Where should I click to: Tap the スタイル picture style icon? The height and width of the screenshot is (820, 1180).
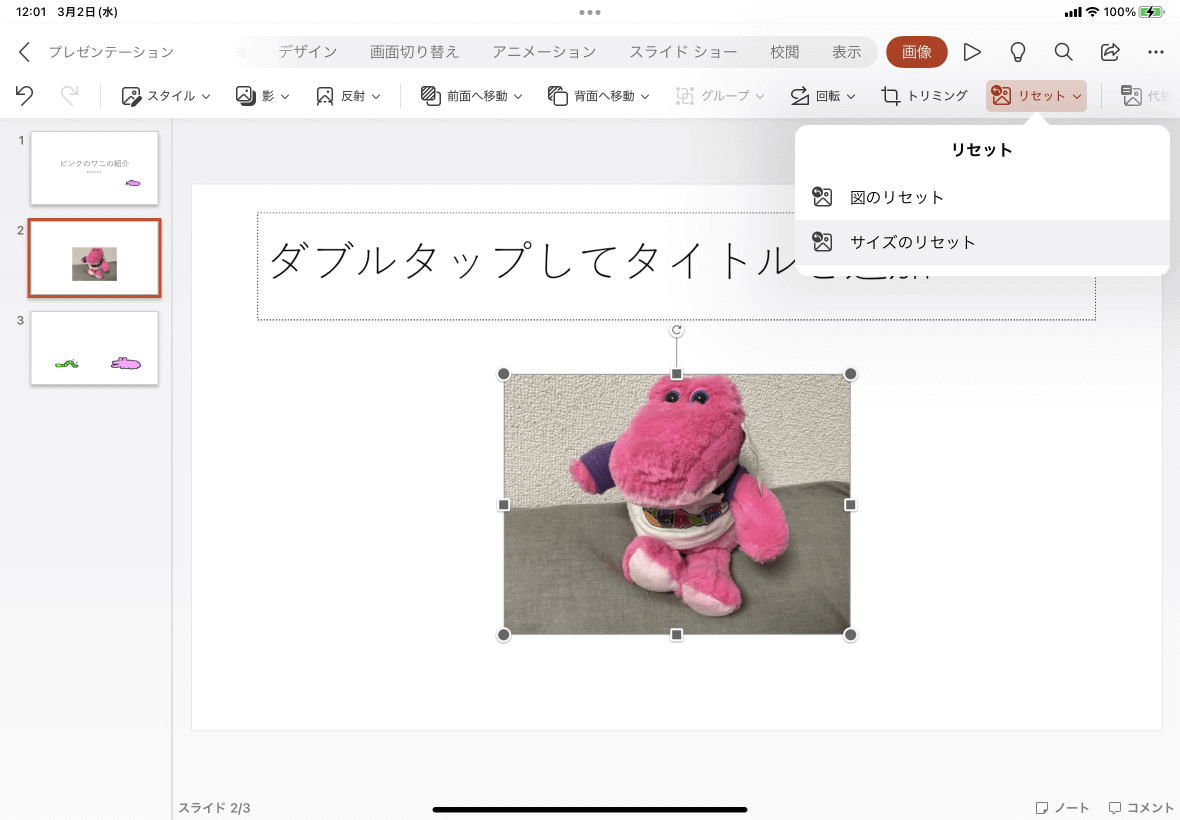click(131, 96)
